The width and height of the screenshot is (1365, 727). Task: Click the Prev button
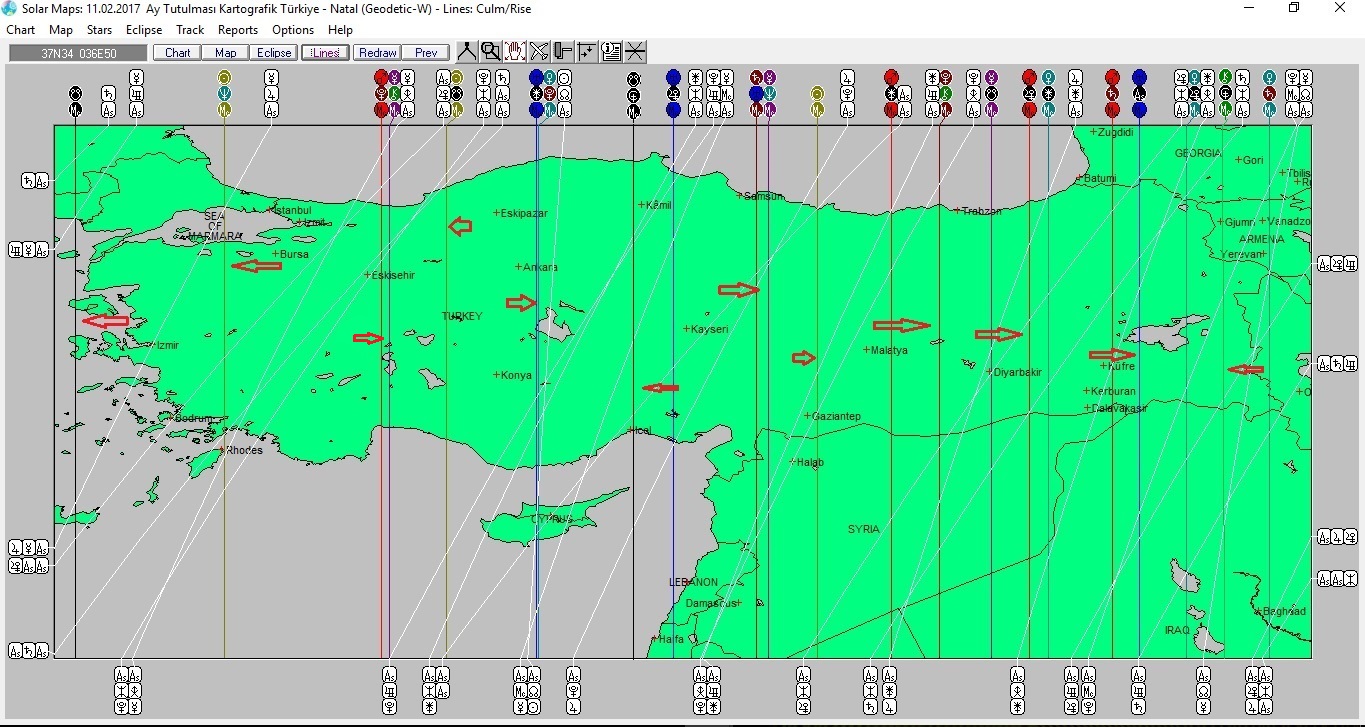(426, 52)
